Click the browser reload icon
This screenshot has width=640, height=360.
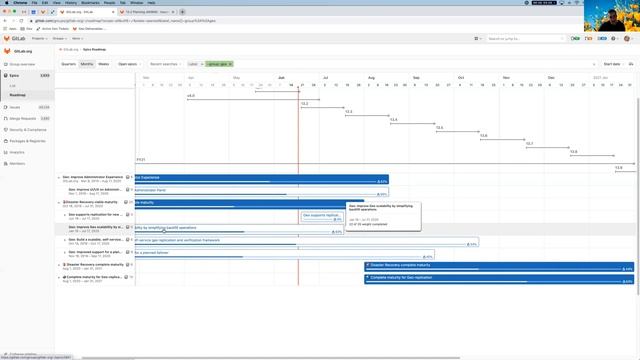[x=21, y=20]
